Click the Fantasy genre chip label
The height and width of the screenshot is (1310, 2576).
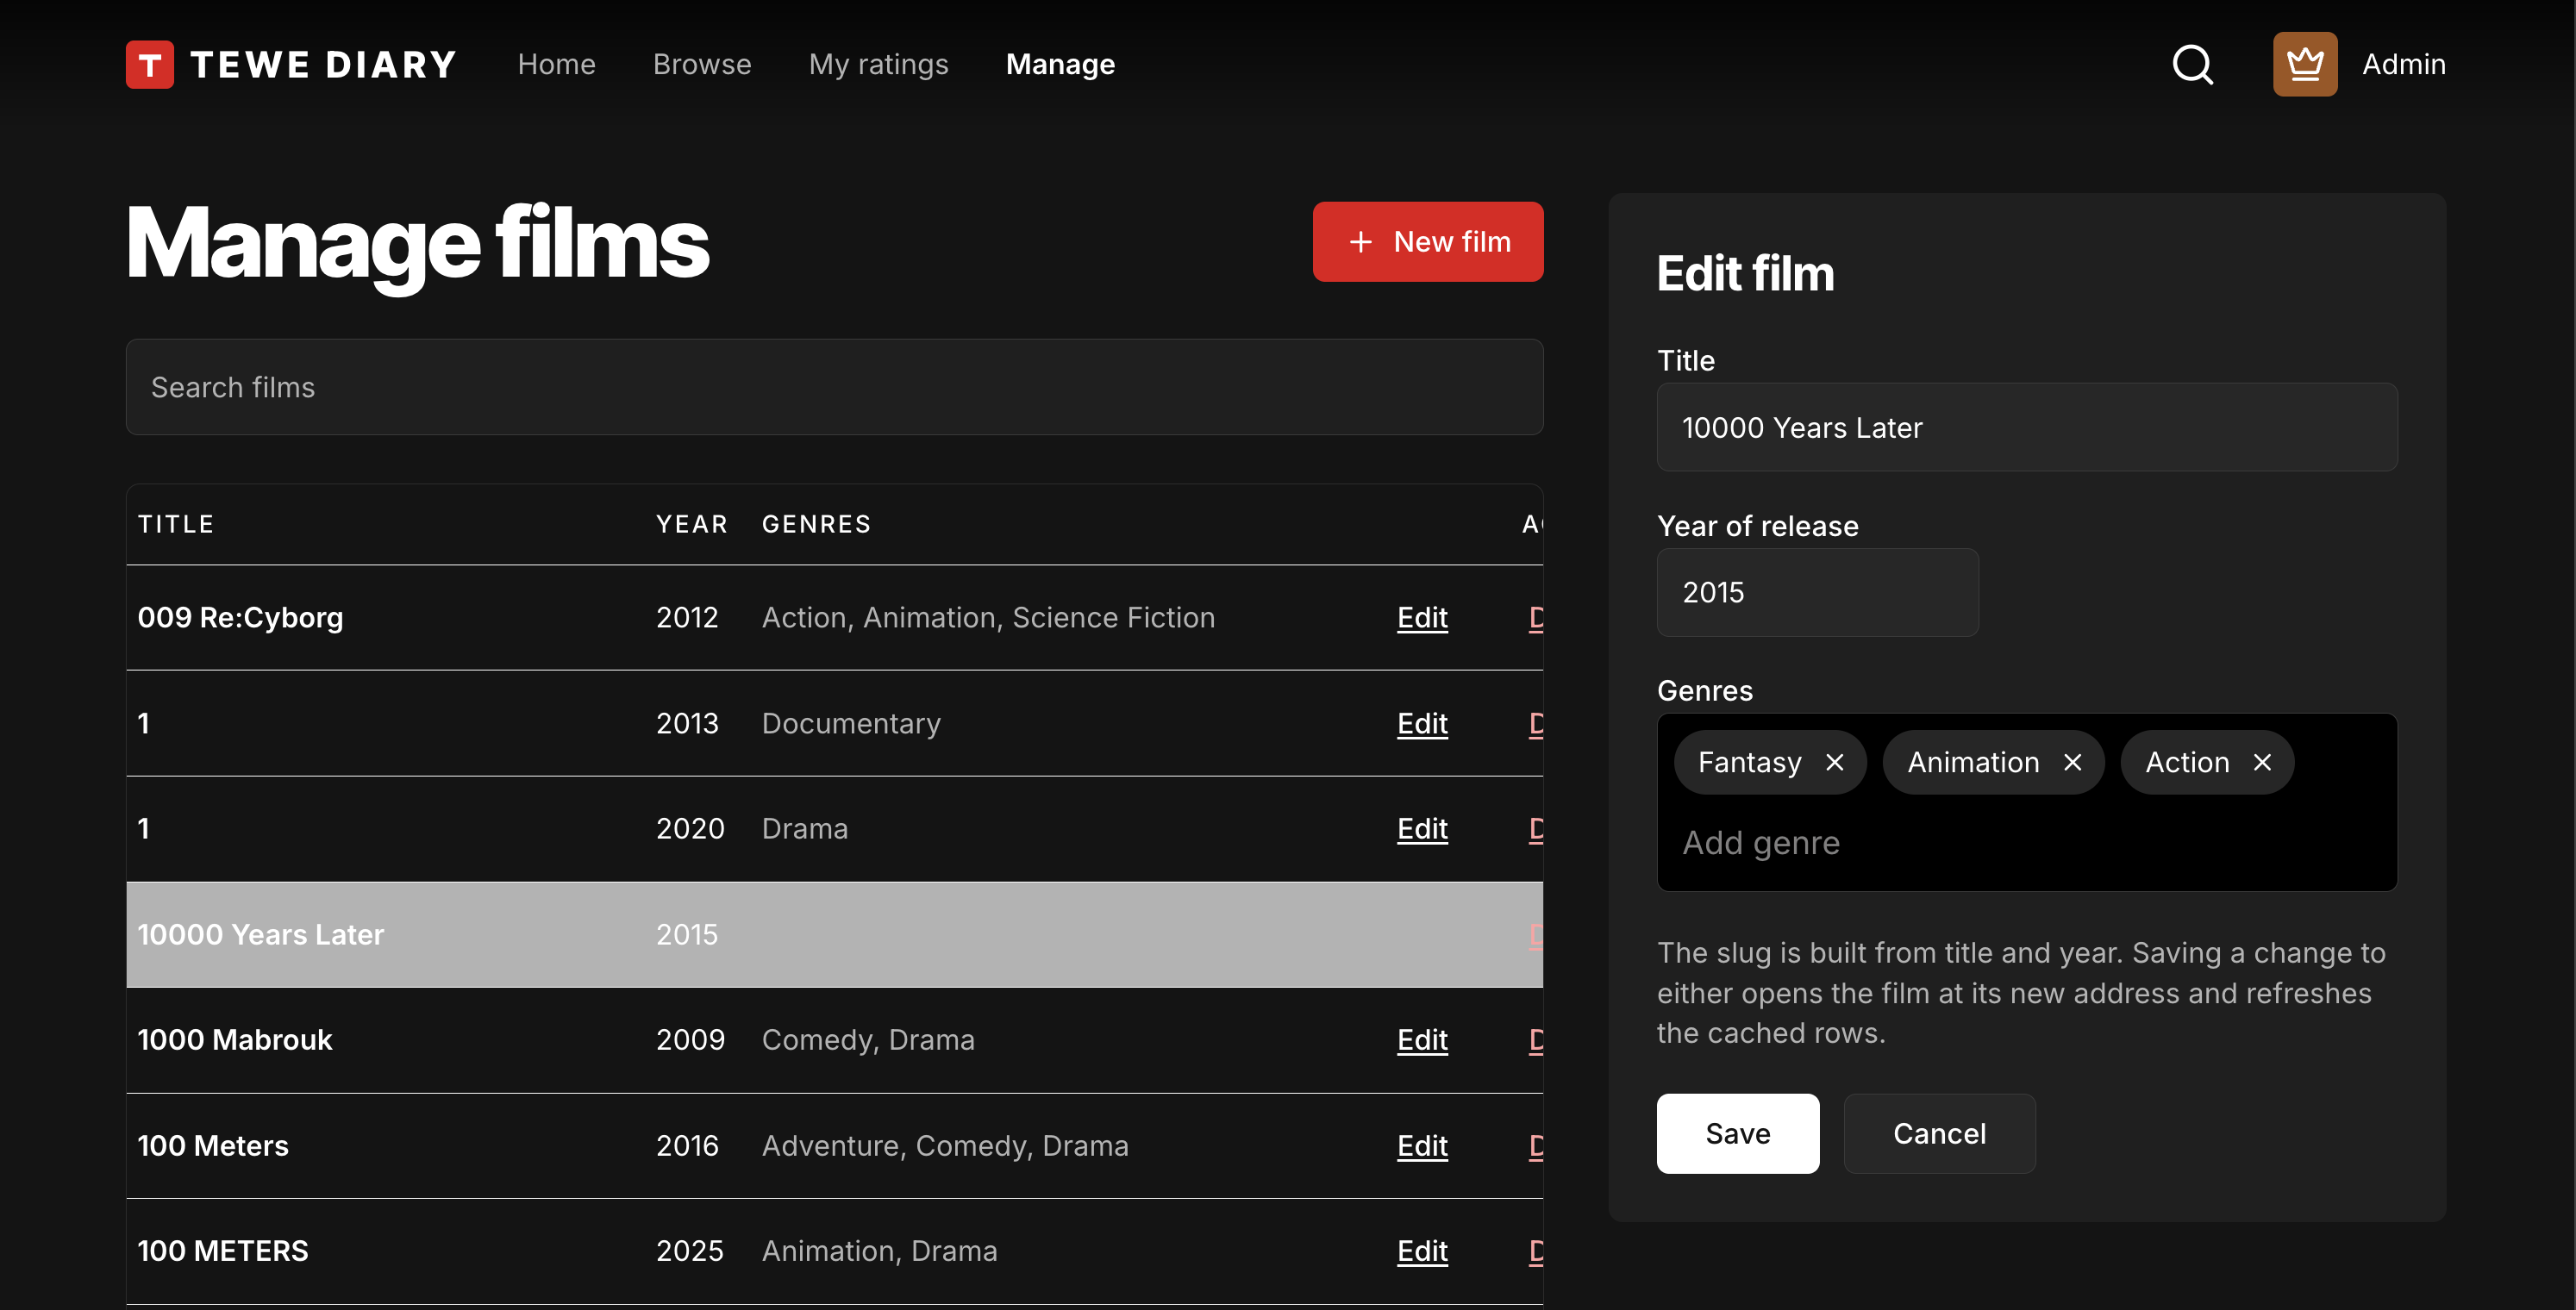tap(1749, 762)
